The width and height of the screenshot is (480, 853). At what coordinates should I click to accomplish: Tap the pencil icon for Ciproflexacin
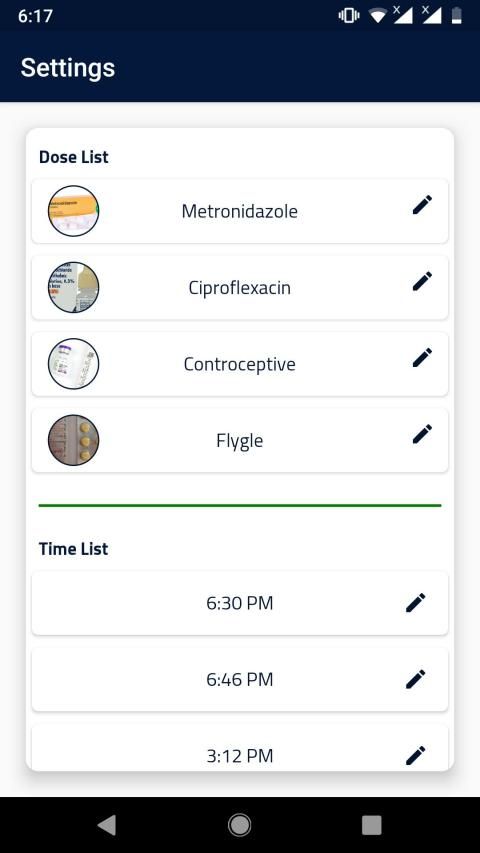pyautogui.click(x=422, y=281)
